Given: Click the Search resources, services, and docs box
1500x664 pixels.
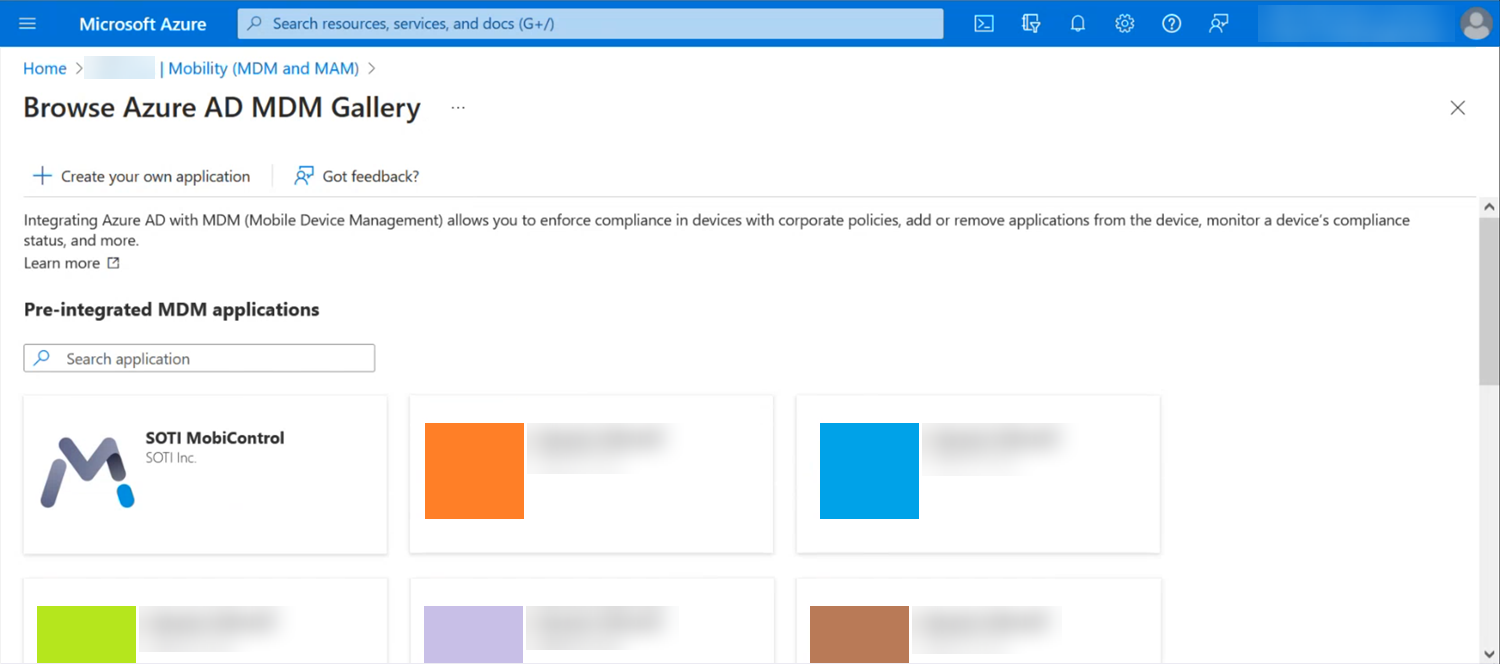Looking at the screenshot, I should click(590, 23).
